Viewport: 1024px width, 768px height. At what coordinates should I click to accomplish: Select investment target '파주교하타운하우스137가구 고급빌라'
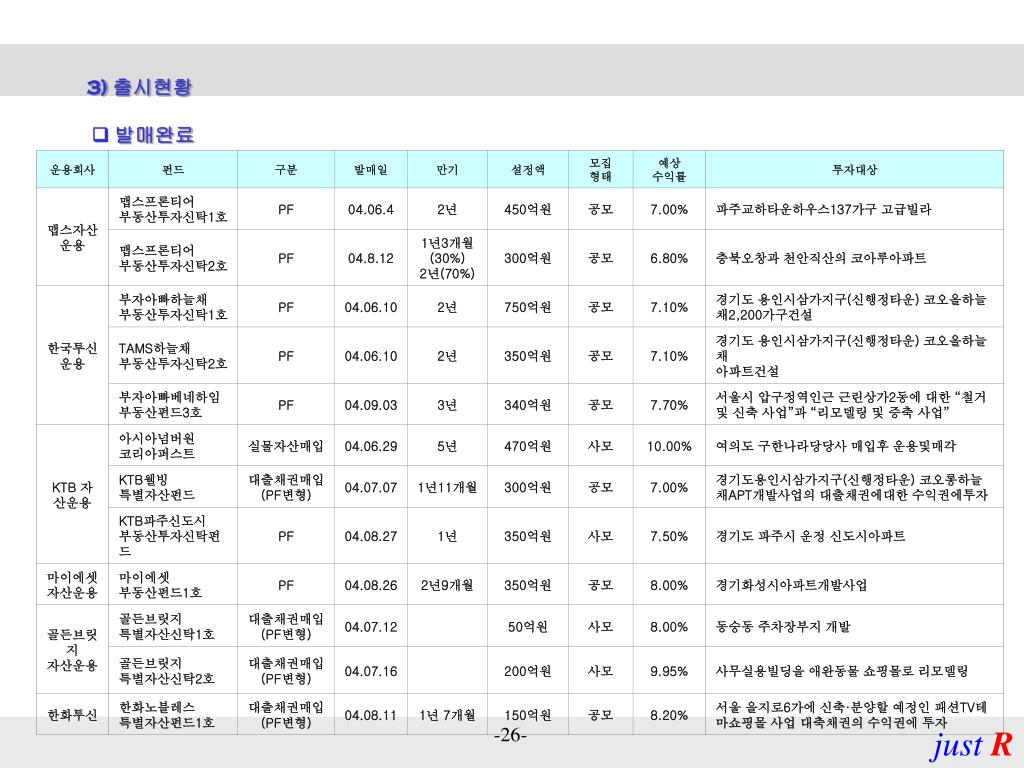pos(824,210)
